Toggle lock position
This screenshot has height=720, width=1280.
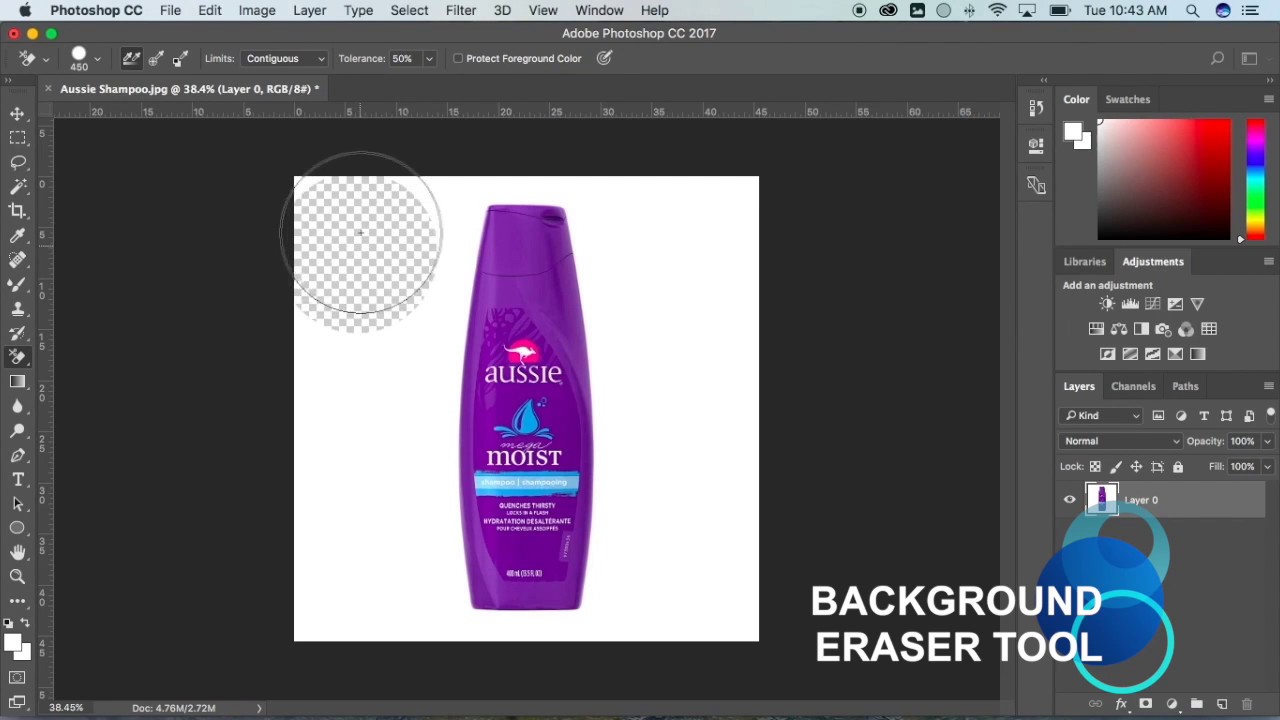[x=1136, y=467]
